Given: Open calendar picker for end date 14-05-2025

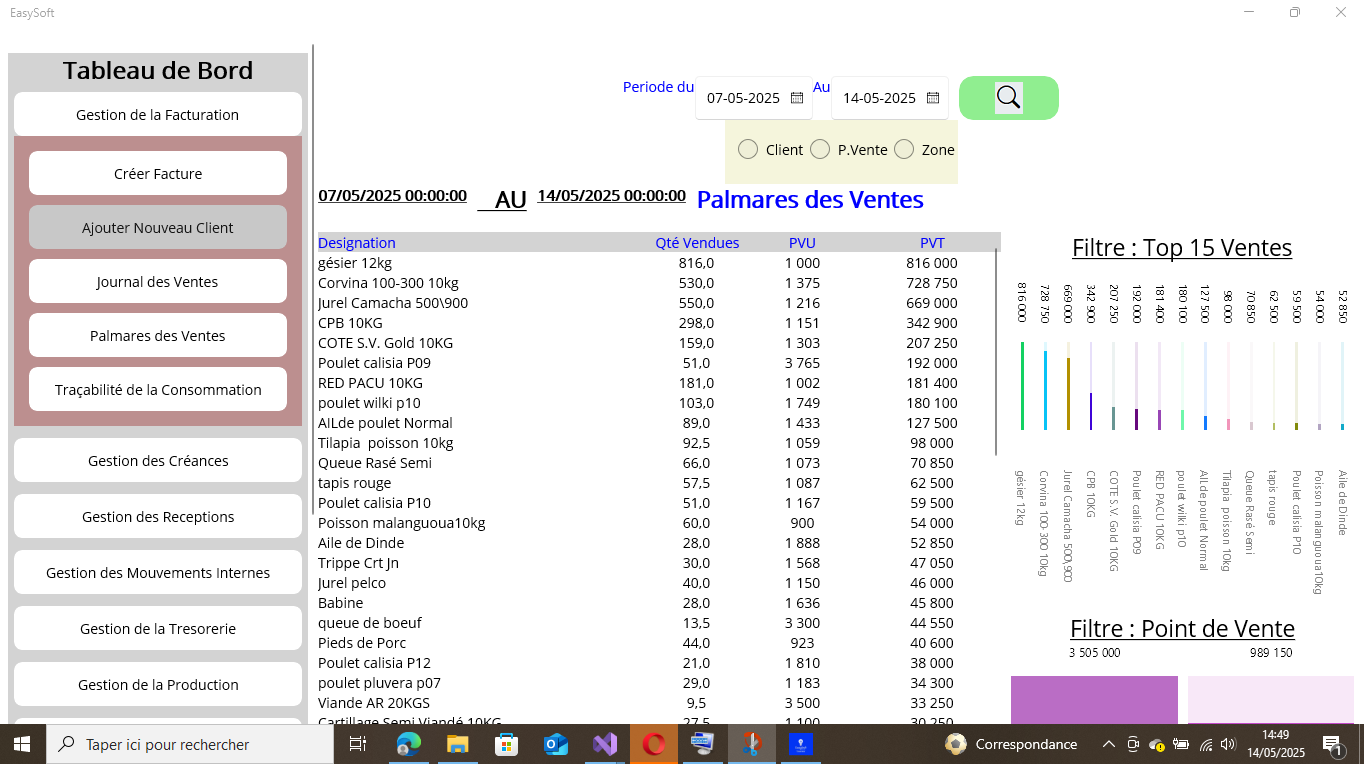Looking at the screenshot, I should coord(933,98).
